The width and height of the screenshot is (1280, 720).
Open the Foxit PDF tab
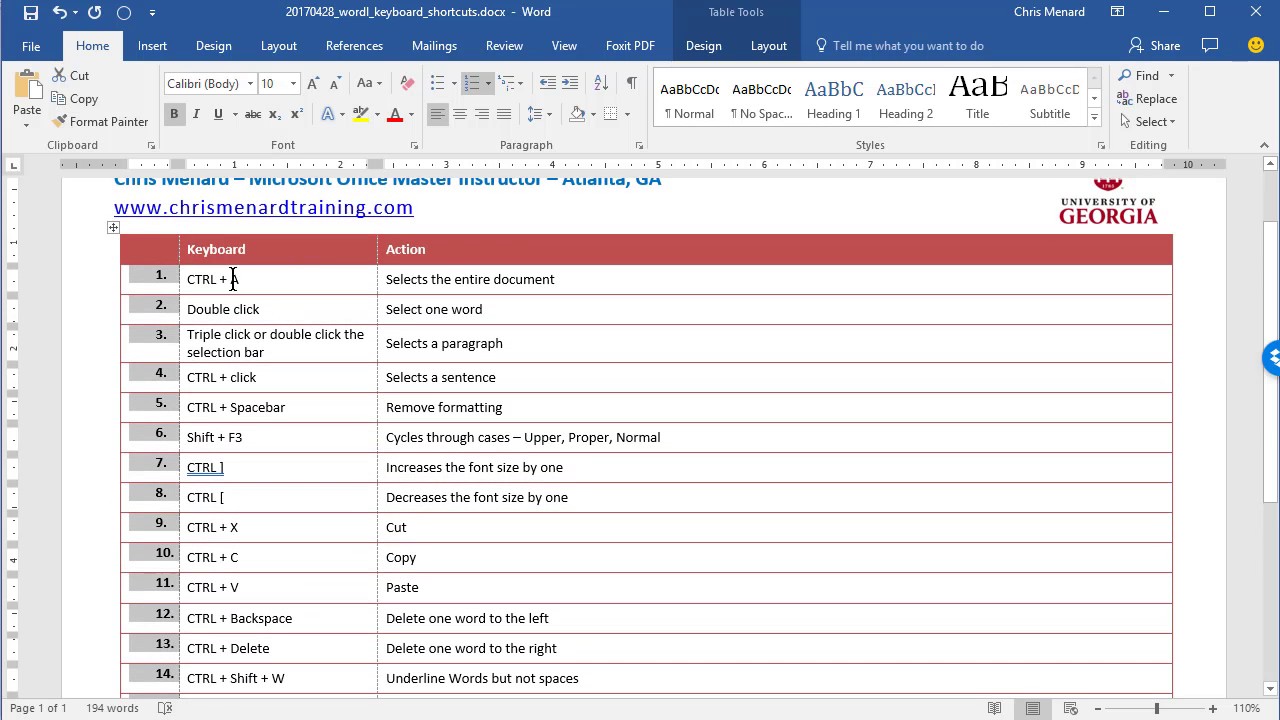(x=630, y=46)
